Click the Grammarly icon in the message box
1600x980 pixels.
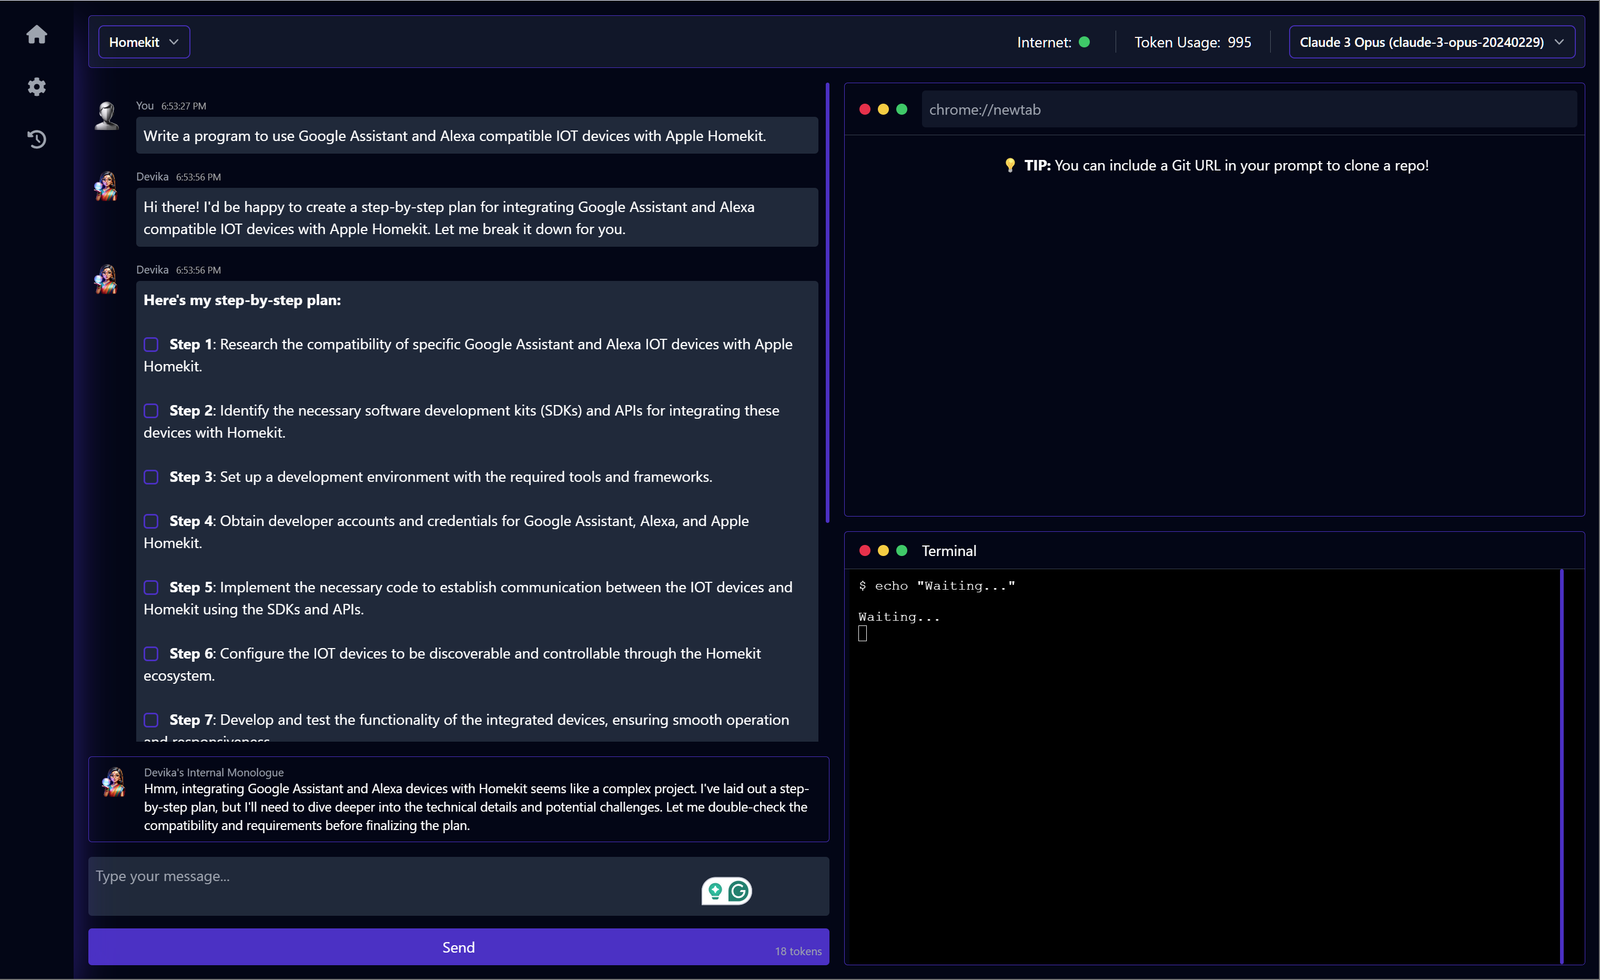tap(738, 890)
